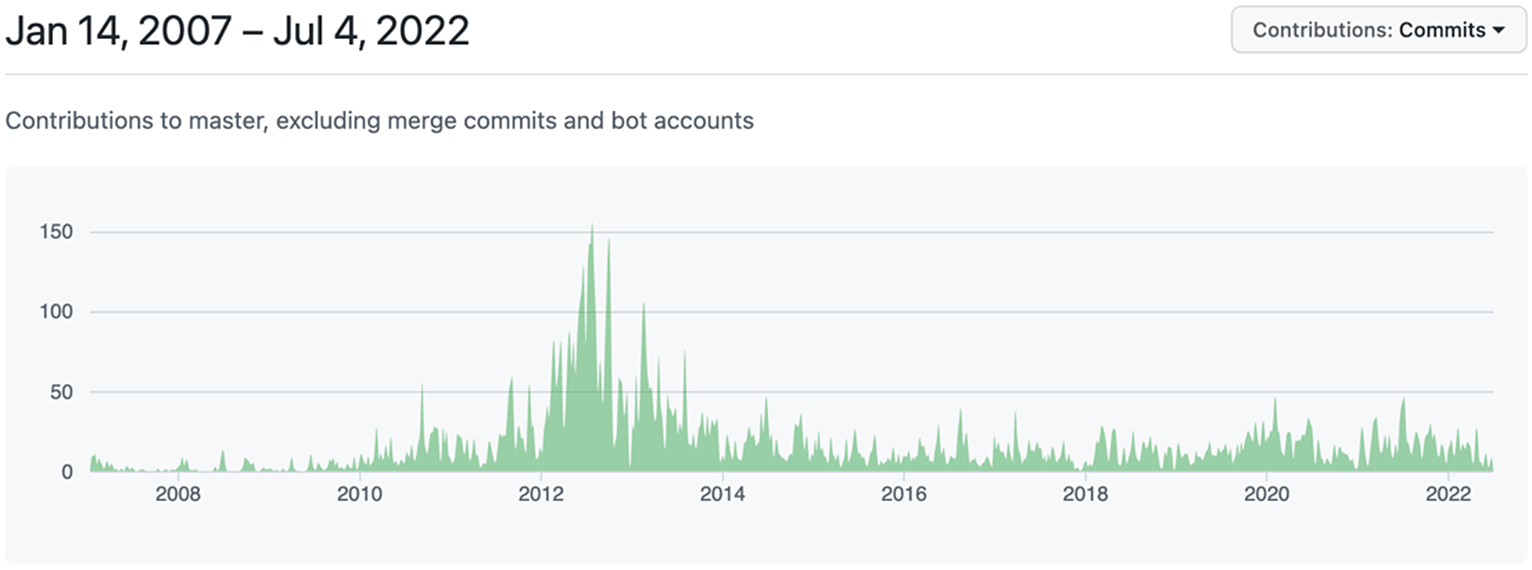Click the 2008 label on the x-axis
Image resolution: width=1532 pixels, height=570 pixels.
pos(178,495)
